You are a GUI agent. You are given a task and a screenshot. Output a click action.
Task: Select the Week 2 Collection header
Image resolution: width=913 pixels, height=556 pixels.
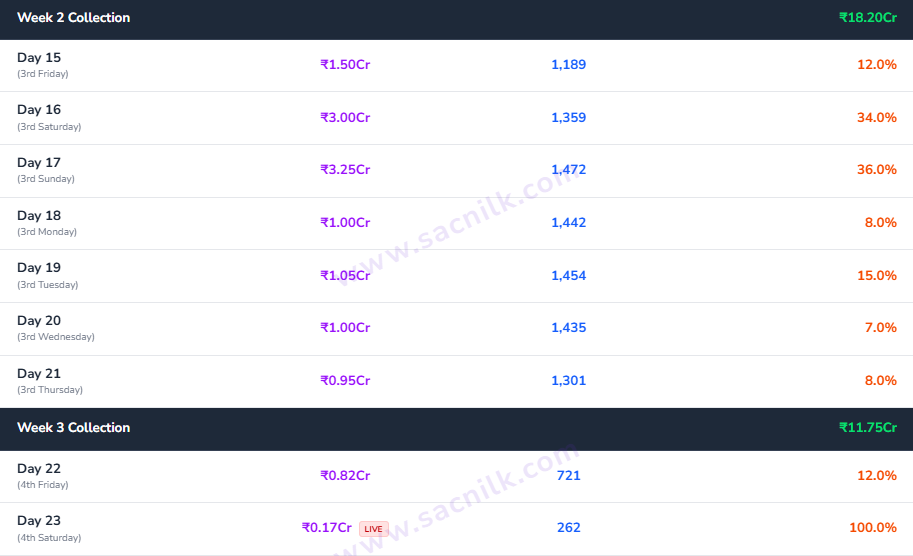[x=73, y=17]
